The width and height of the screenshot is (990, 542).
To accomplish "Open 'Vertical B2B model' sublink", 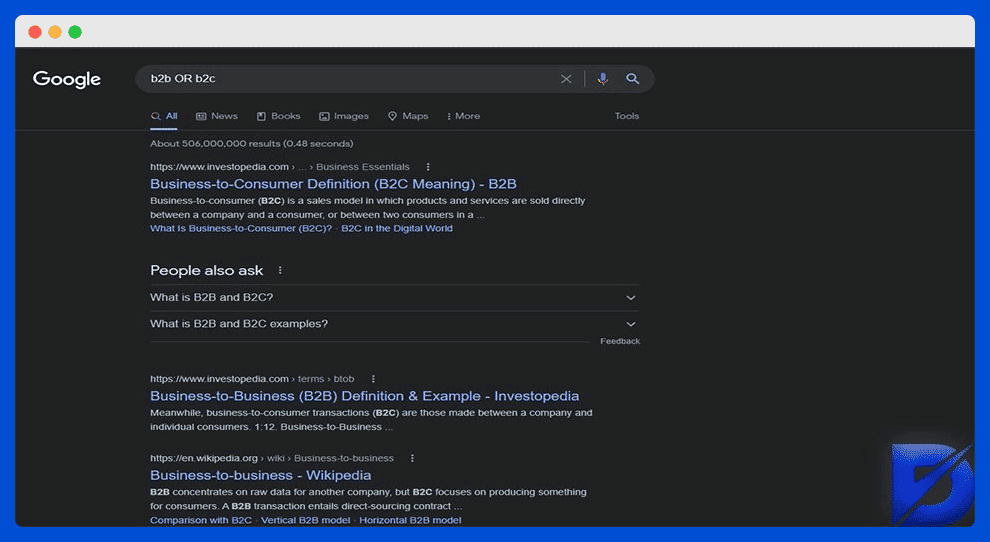I will (x=306, y=521).
